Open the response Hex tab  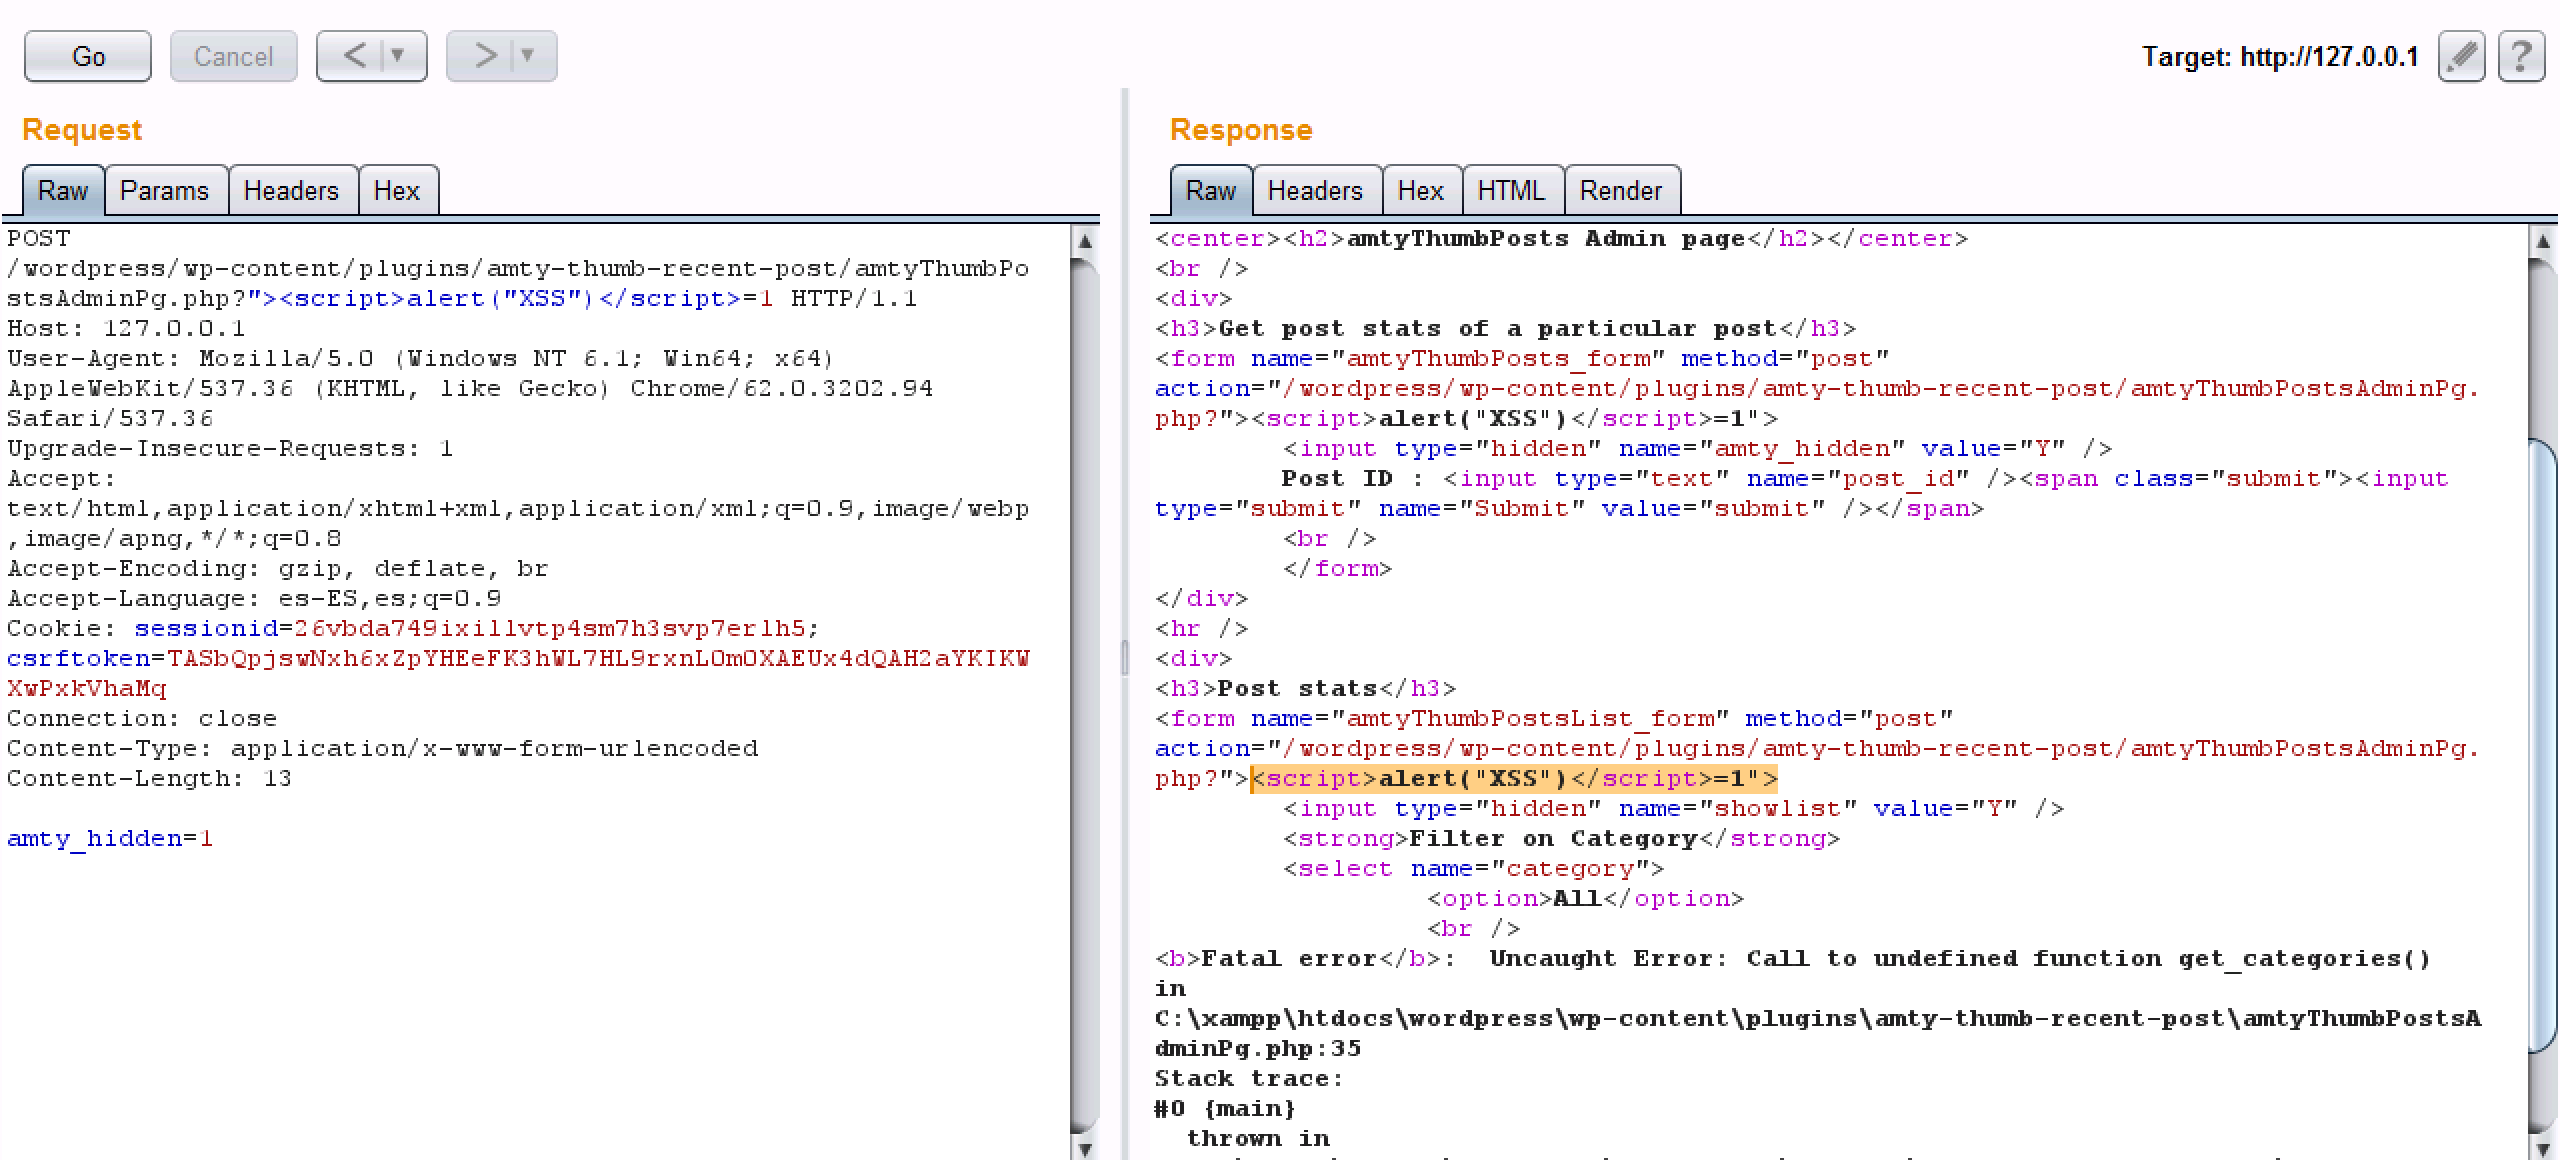(1420, 191)
